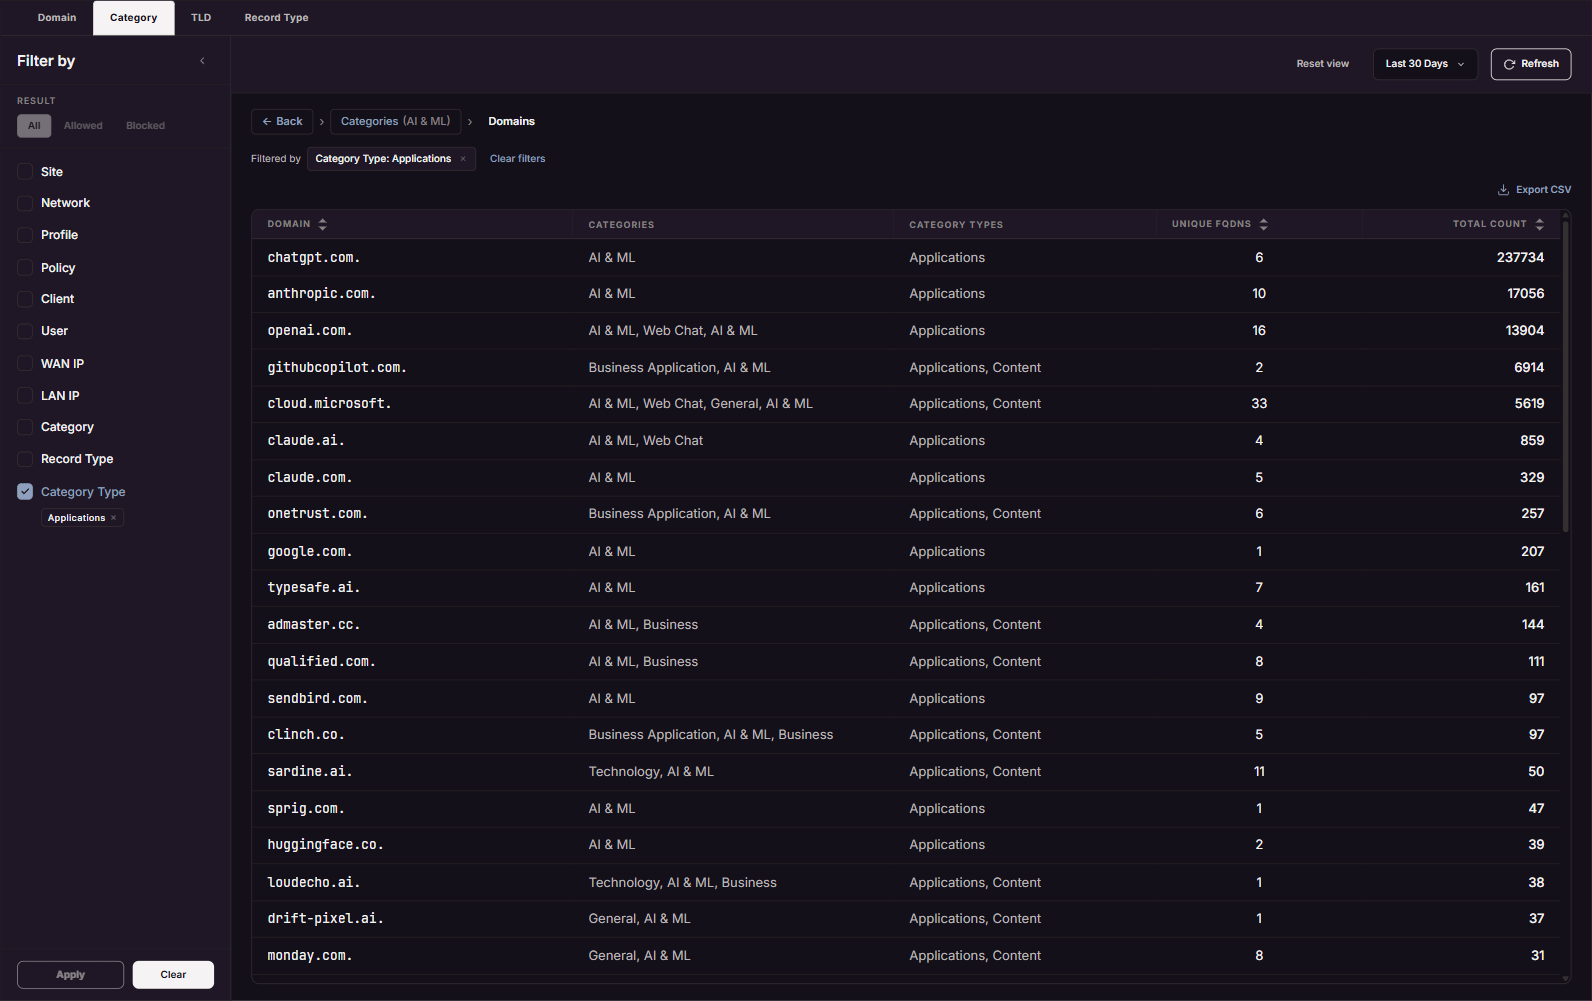Collapse the Filter by panel chevron
The width and height of the screenshot is (1592, 1001).
pyautogui.click(x=202, y=61)
